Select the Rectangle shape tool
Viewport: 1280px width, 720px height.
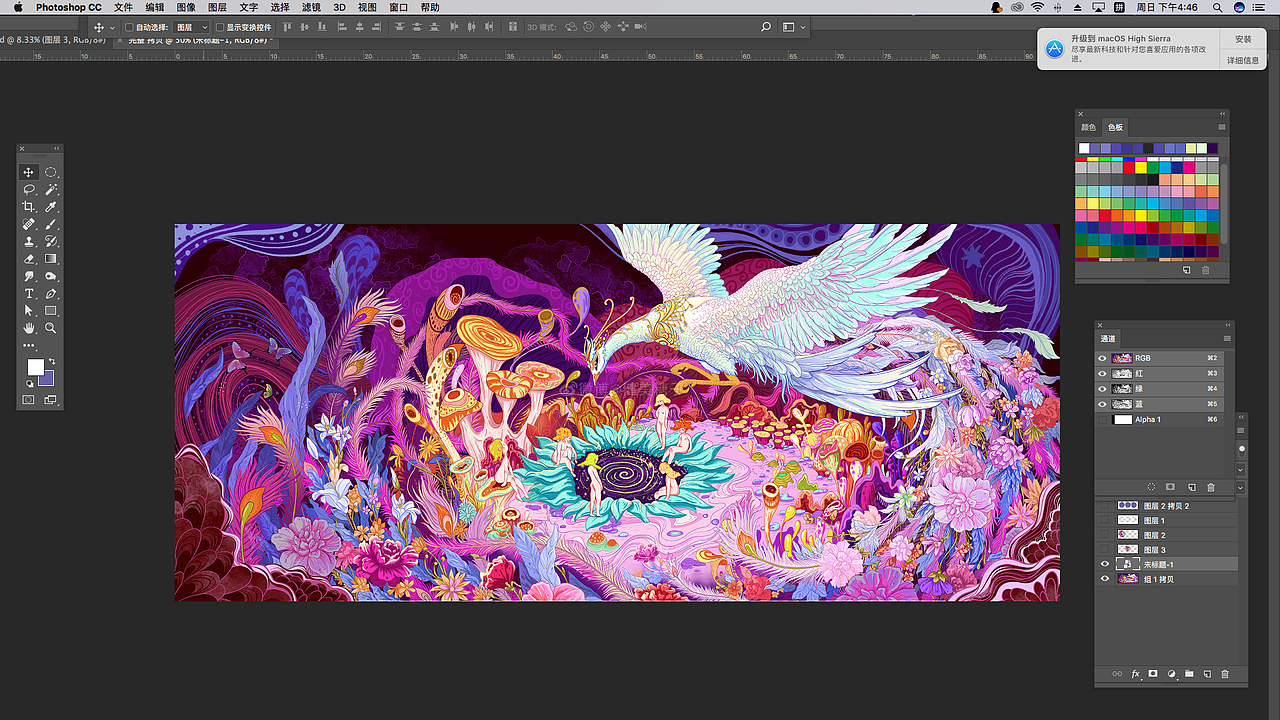[x=51, y=311]
